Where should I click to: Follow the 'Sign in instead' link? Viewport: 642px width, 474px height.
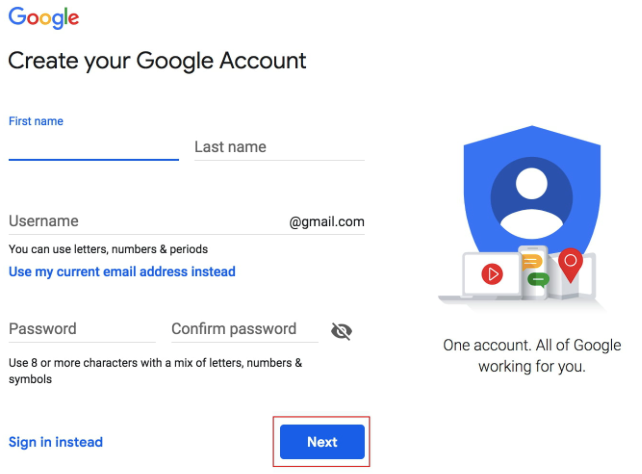point(55,442)
